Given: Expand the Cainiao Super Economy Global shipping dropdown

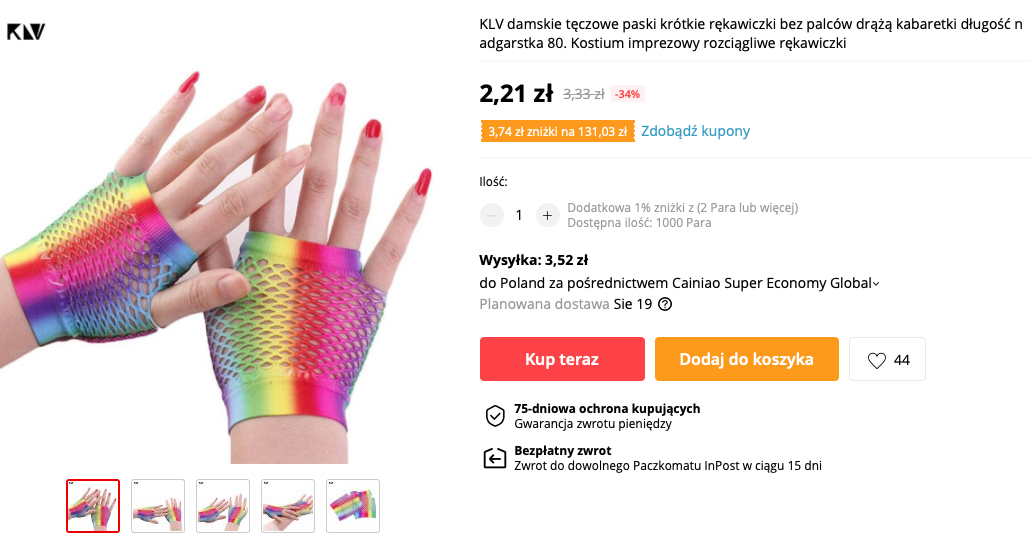Looking at the screenshot, I should click(876, 284).
